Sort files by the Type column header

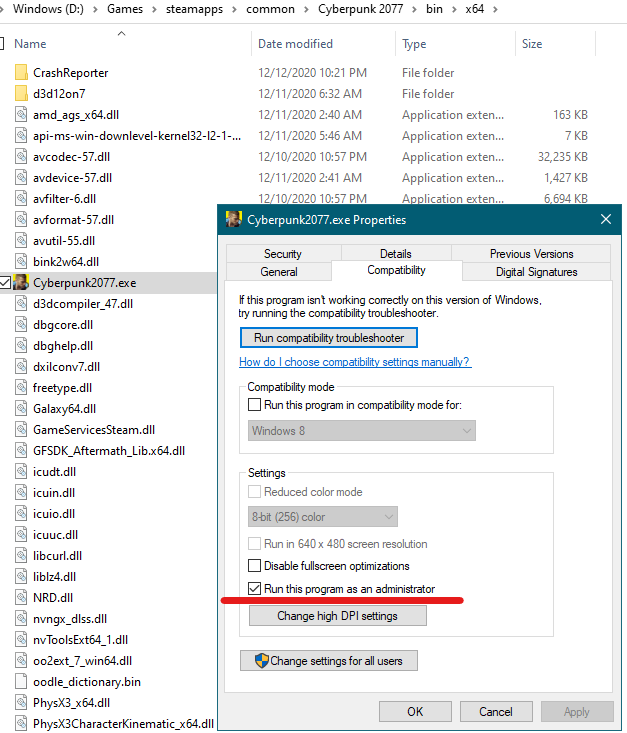point(414,43)
